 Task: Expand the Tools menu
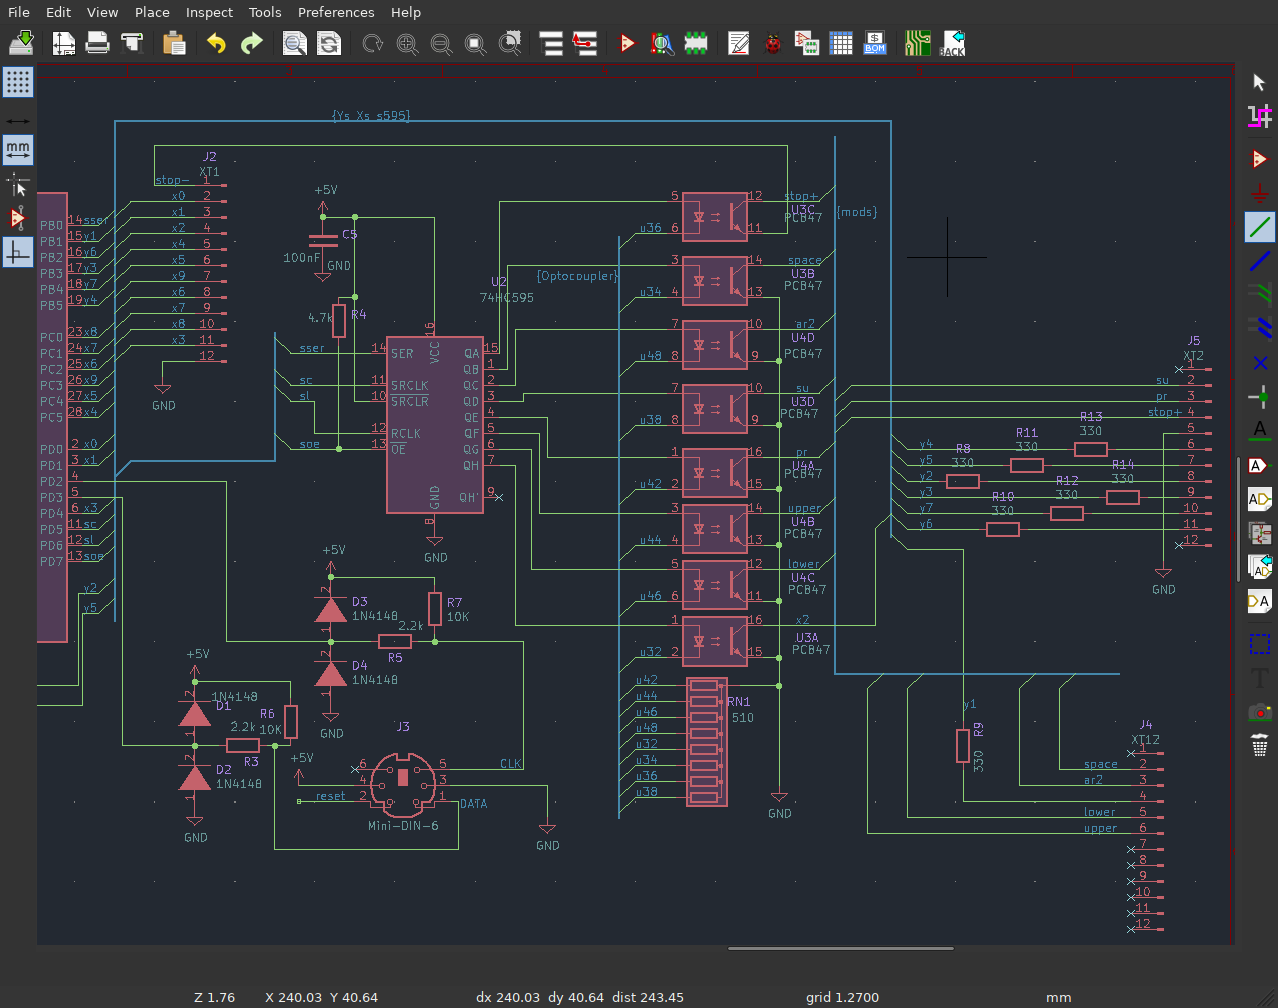click(x=265, y=12)
